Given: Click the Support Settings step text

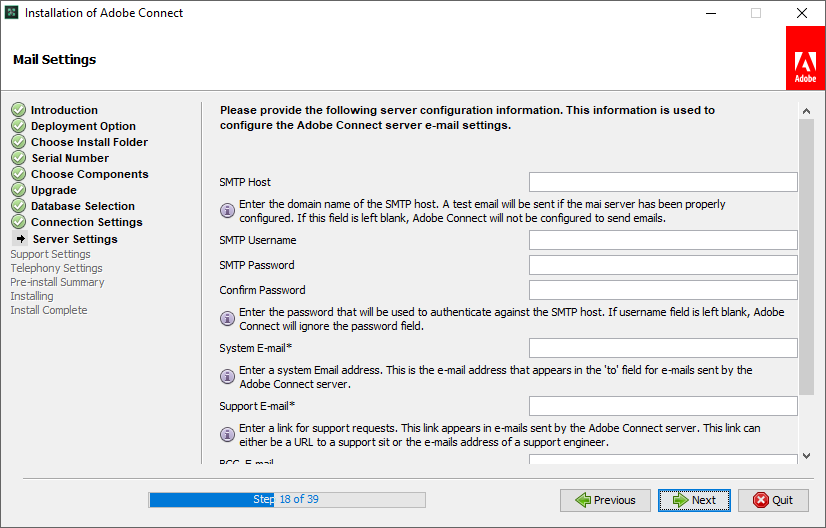Looking at the screenshot, I should [x=51, y=254].
